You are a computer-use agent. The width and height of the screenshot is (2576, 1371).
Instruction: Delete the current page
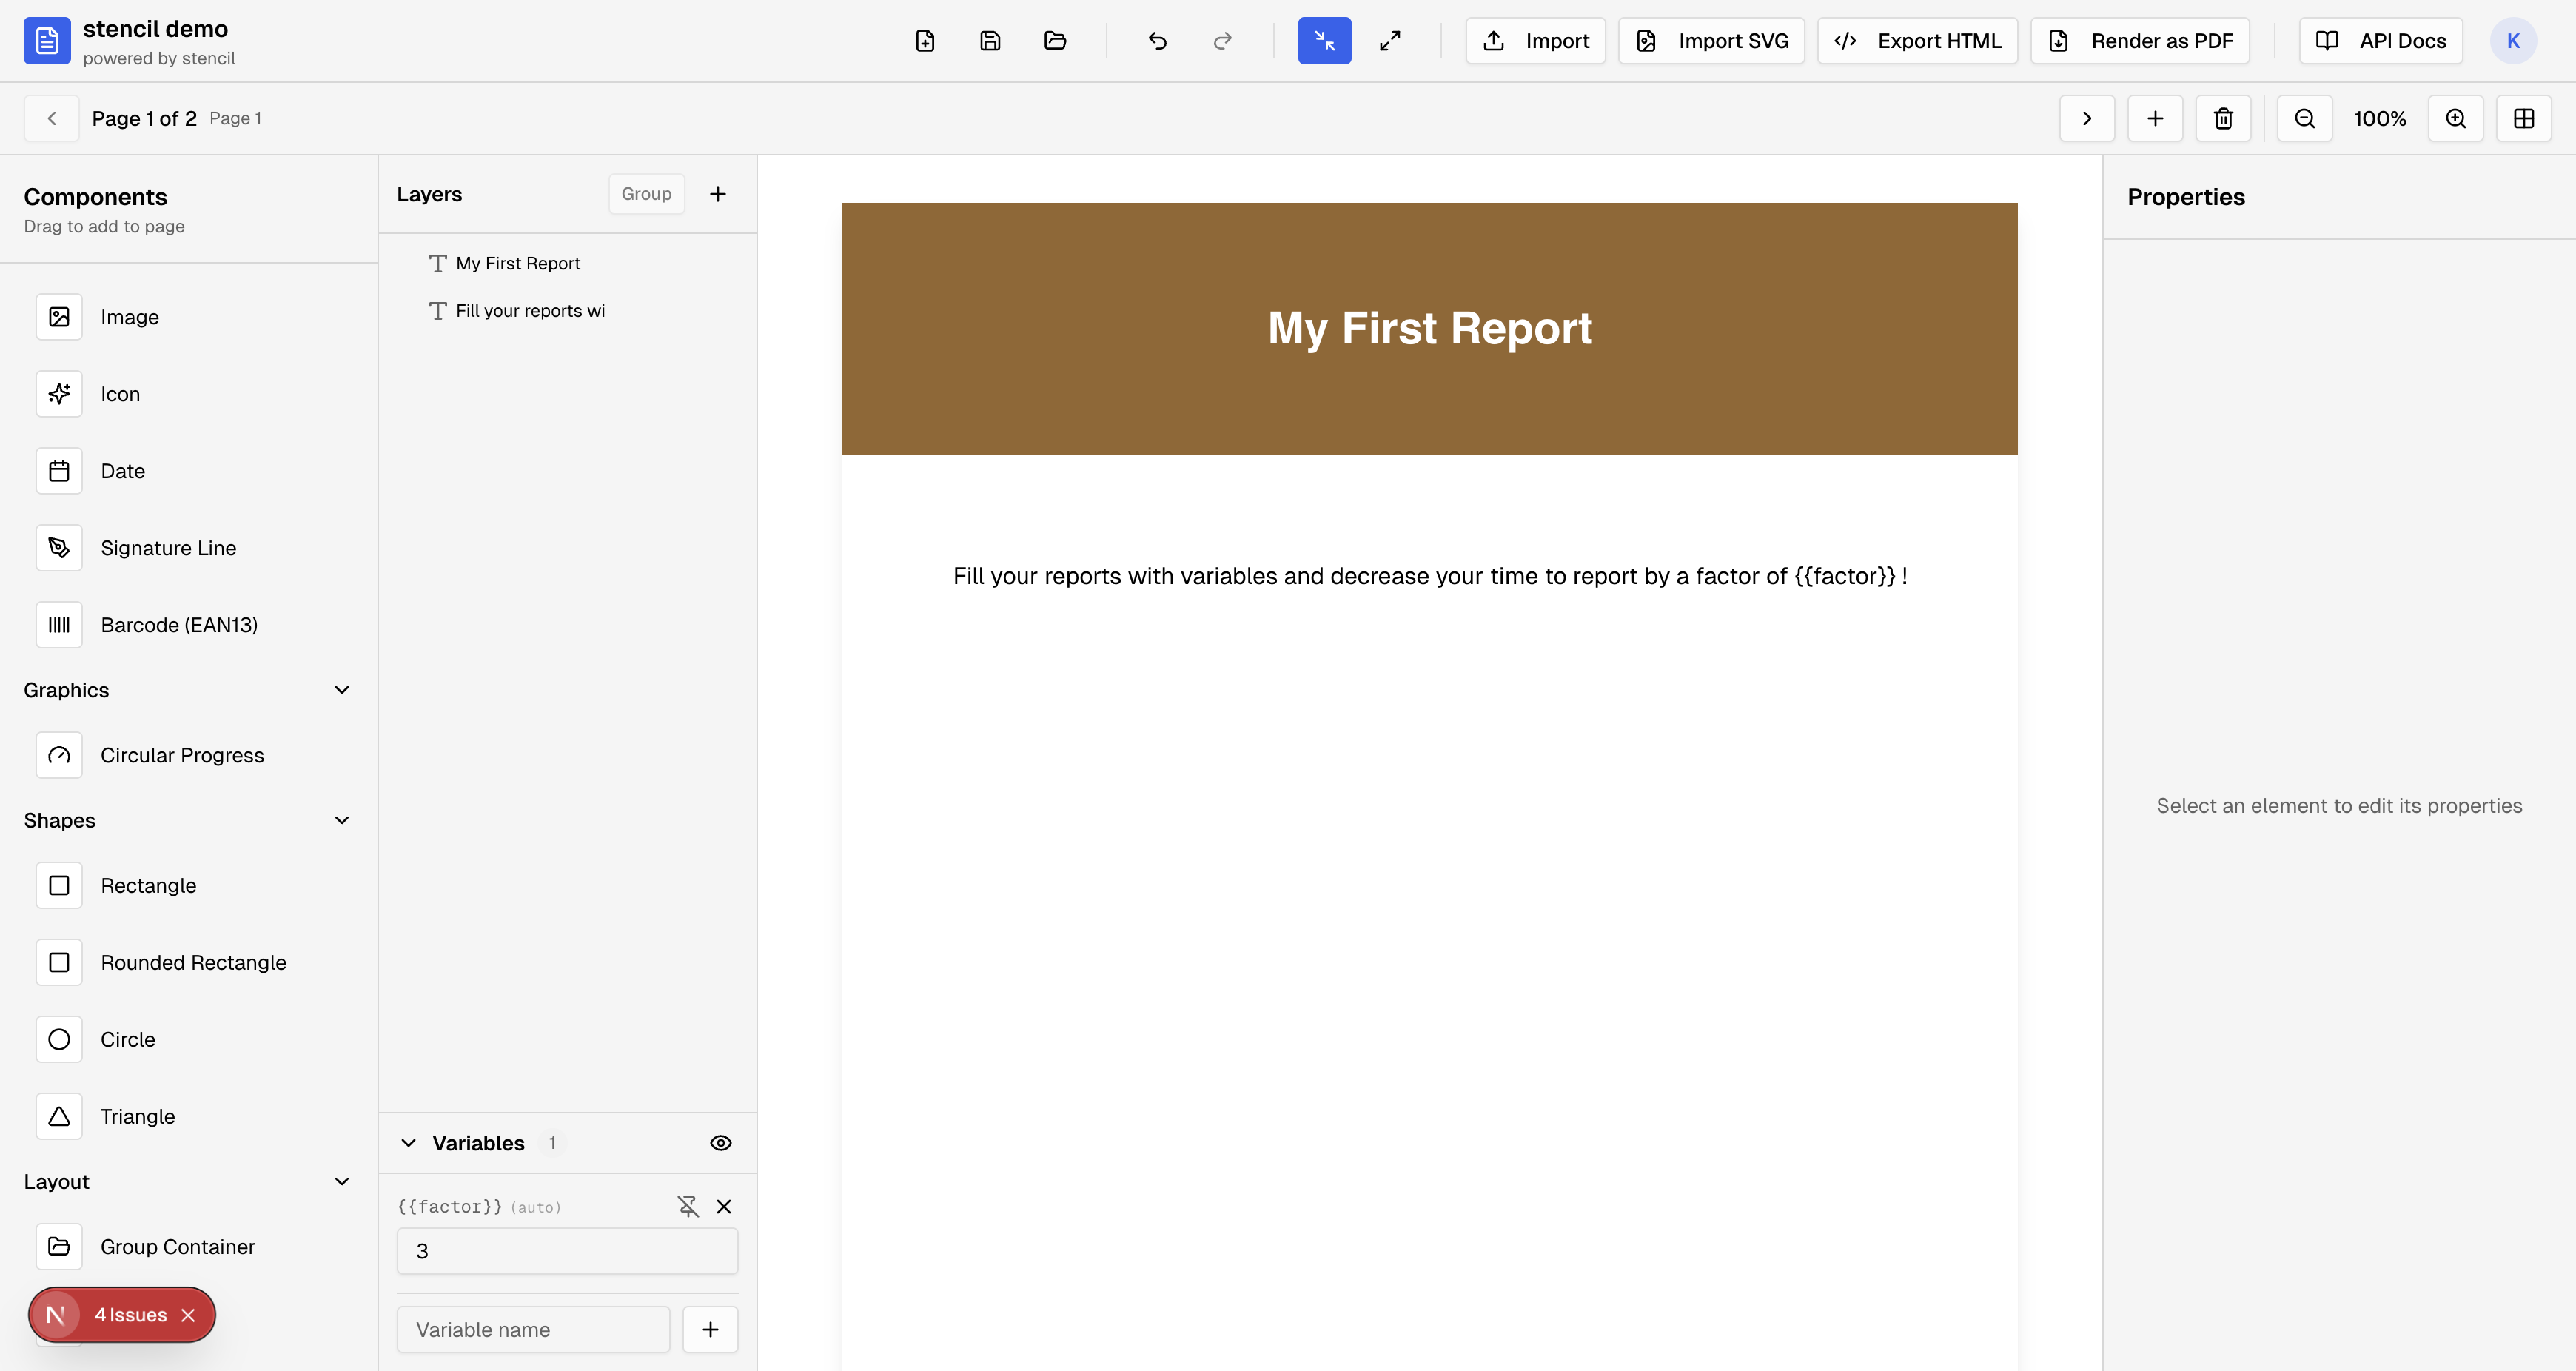click(2223, 118)
